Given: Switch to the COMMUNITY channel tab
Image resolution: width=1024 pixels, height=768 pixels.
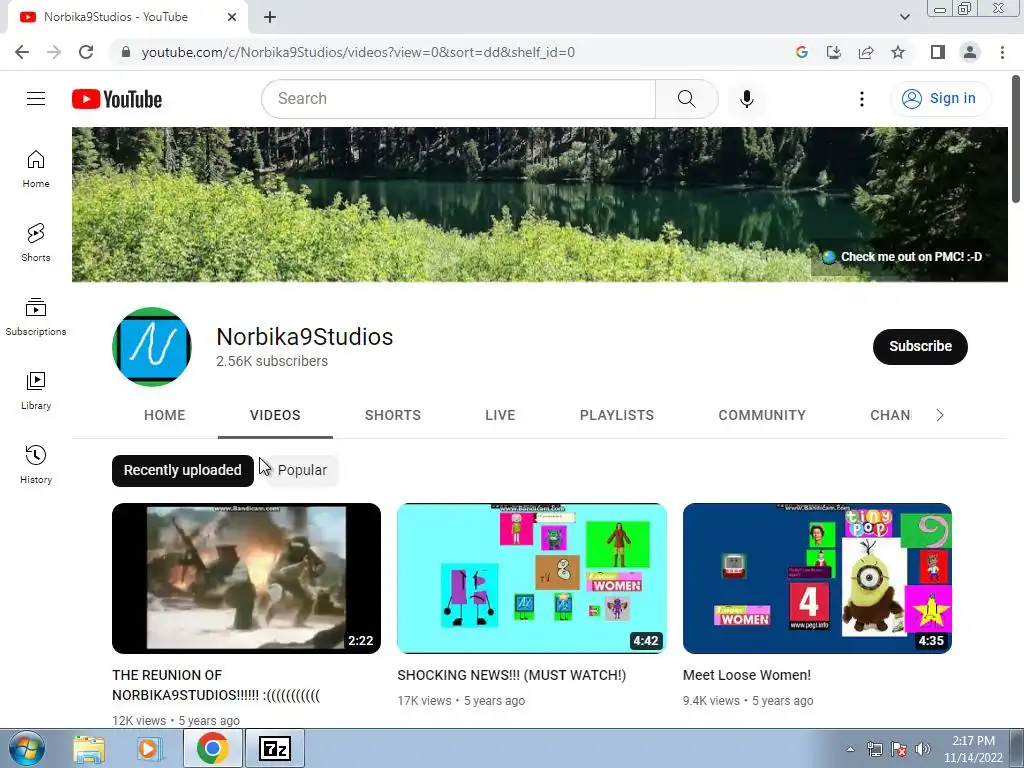Looking at the screenshot, I should [762, 415].
